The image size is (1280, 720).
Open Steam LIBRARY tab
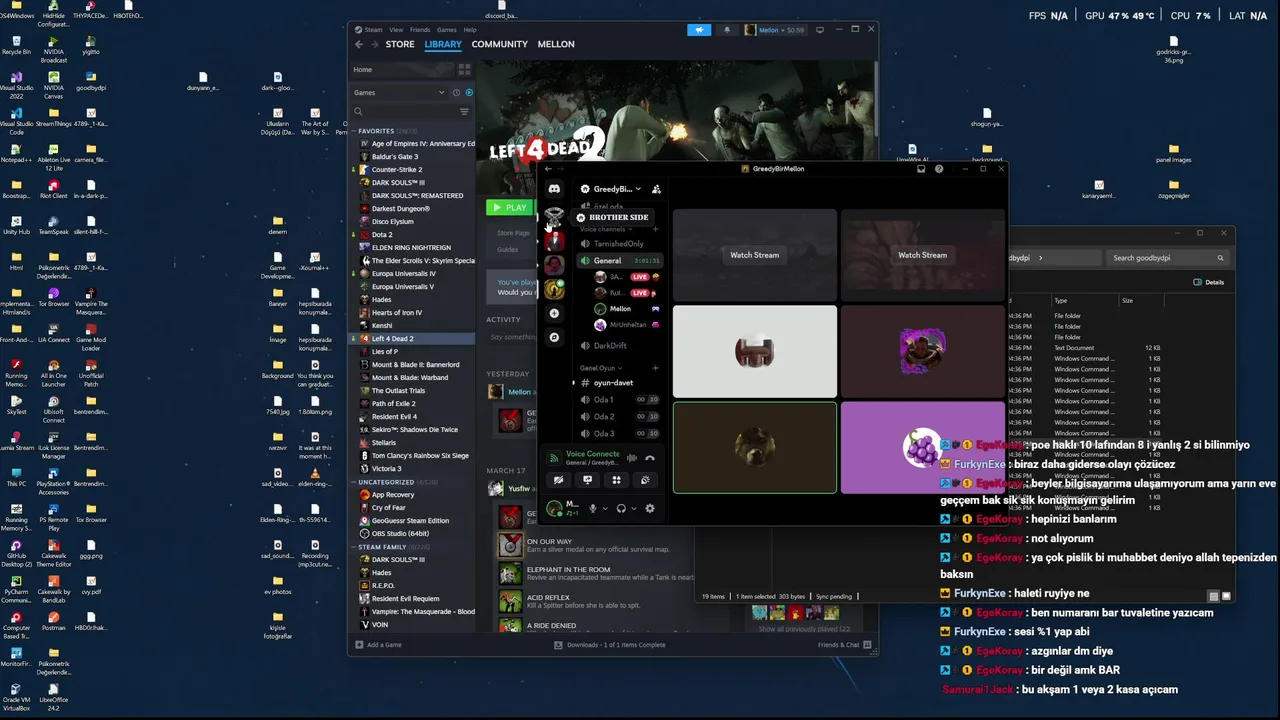click(443, 44)
